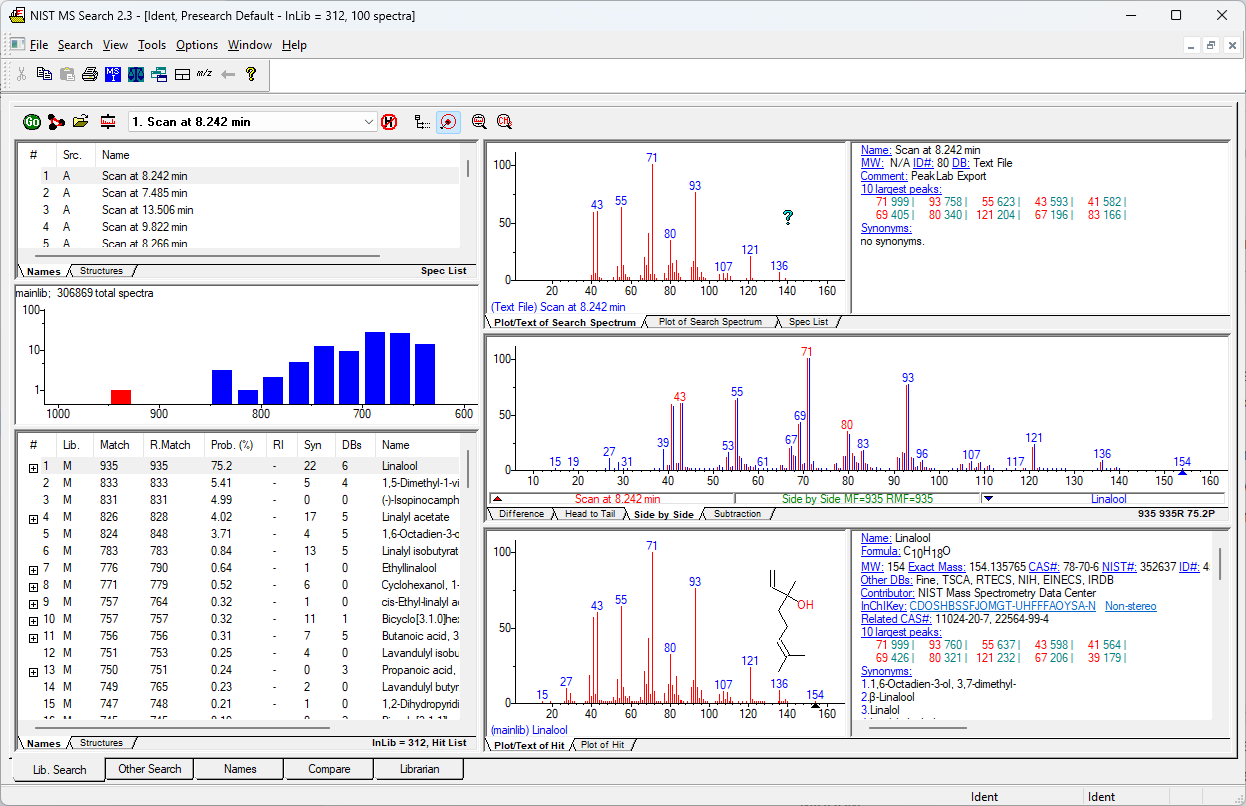Switch to the Head to Tail tab
1246x806 pixels.
click(589, 514)
